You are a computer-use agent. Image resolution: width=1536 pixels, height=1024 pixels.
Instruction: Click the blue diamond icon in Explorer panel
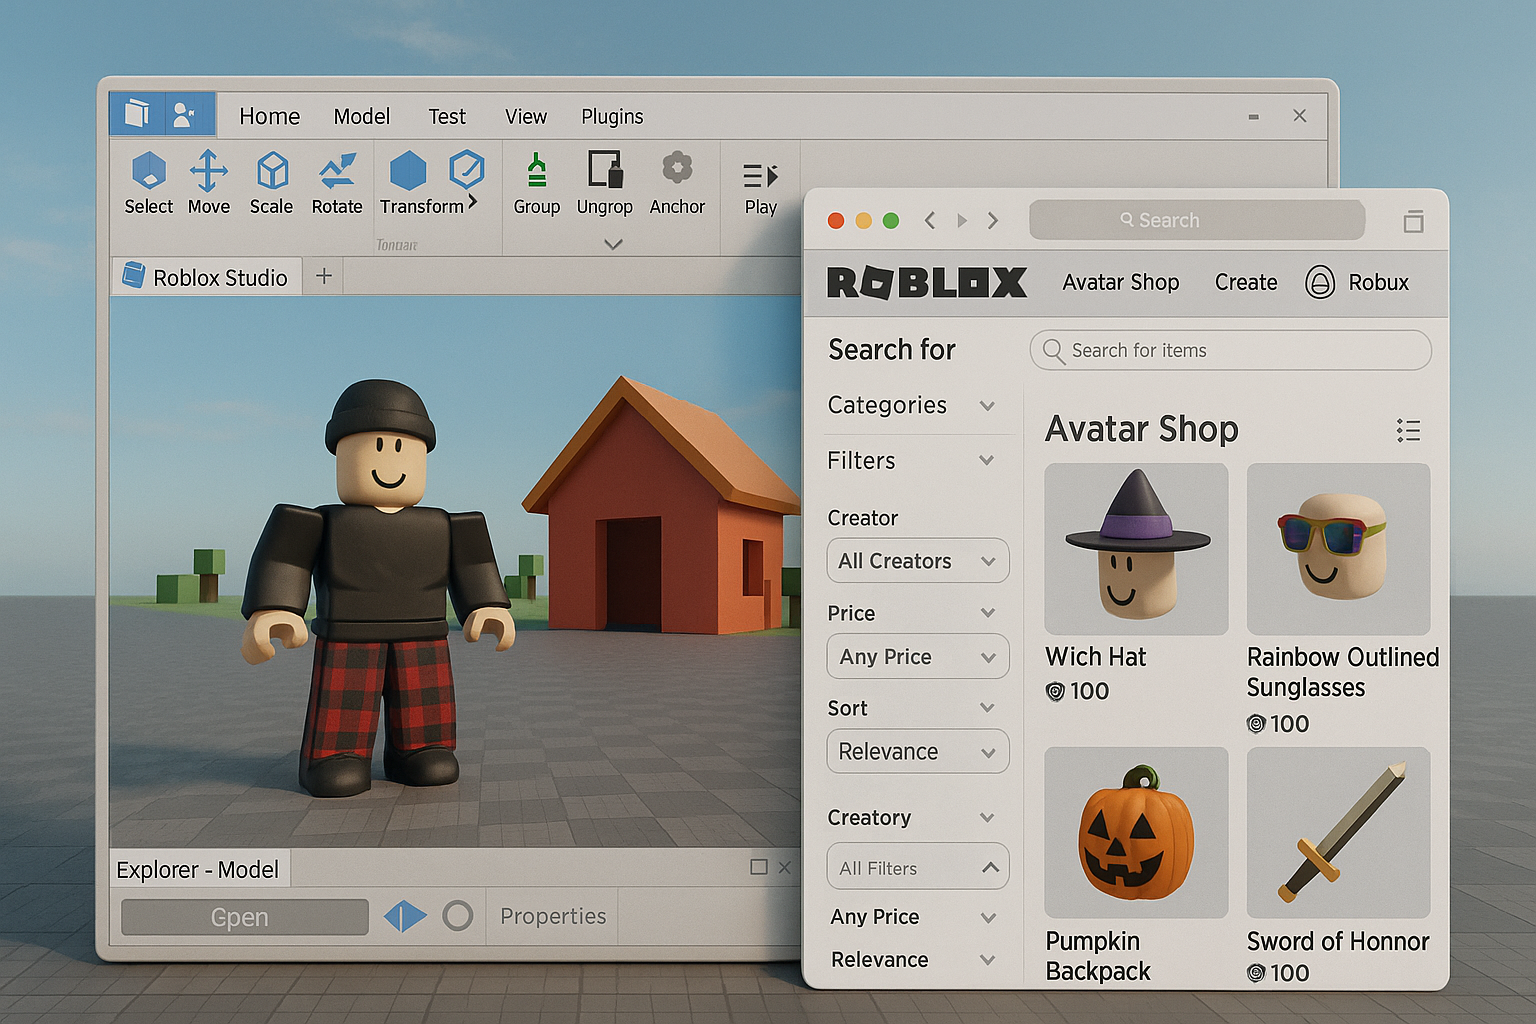(405, 916)
